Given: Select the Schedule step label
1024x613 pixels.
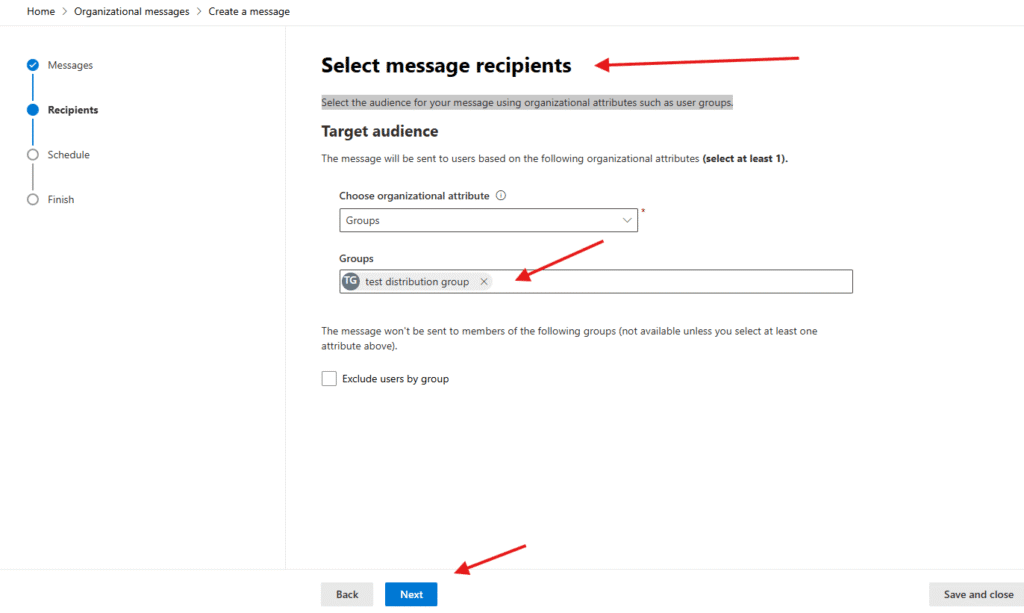Looking at the screenshot, I should (68, 155).
